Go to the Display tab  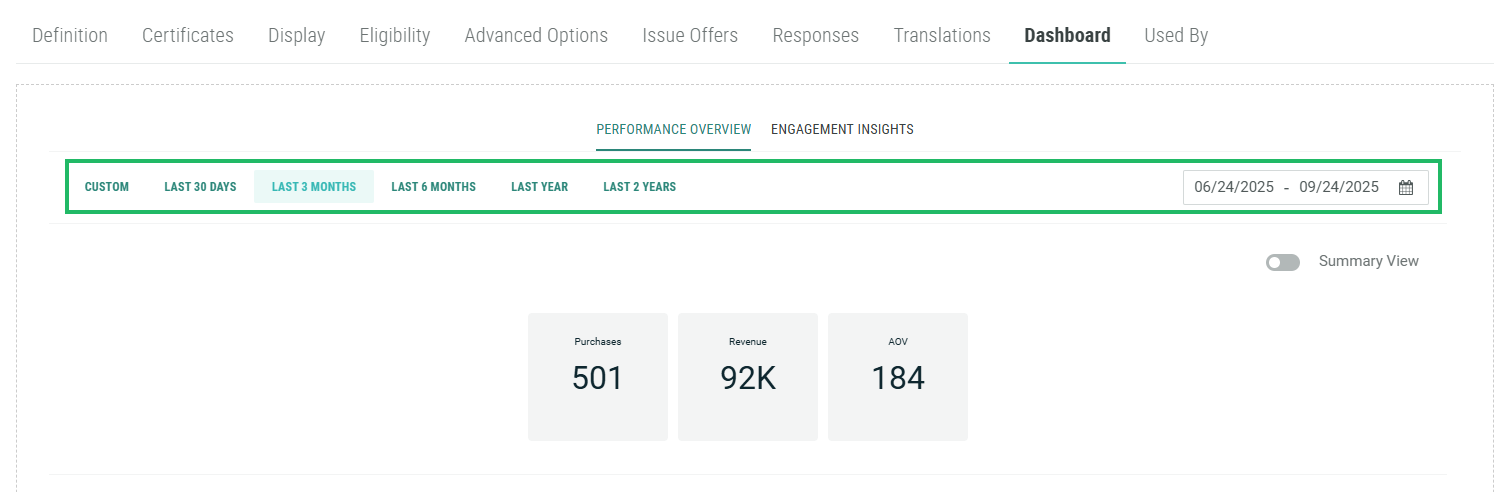[x=296, y=36]
